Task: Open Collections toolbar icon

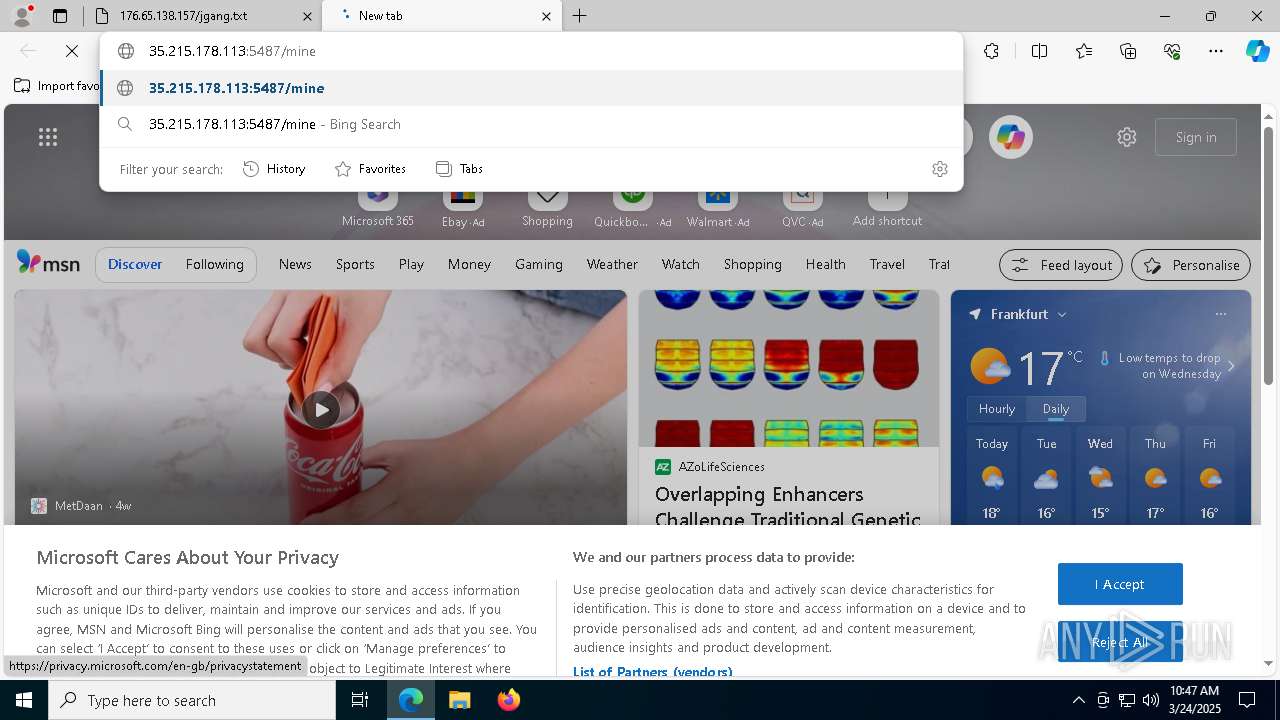Action: point(1128,51)
